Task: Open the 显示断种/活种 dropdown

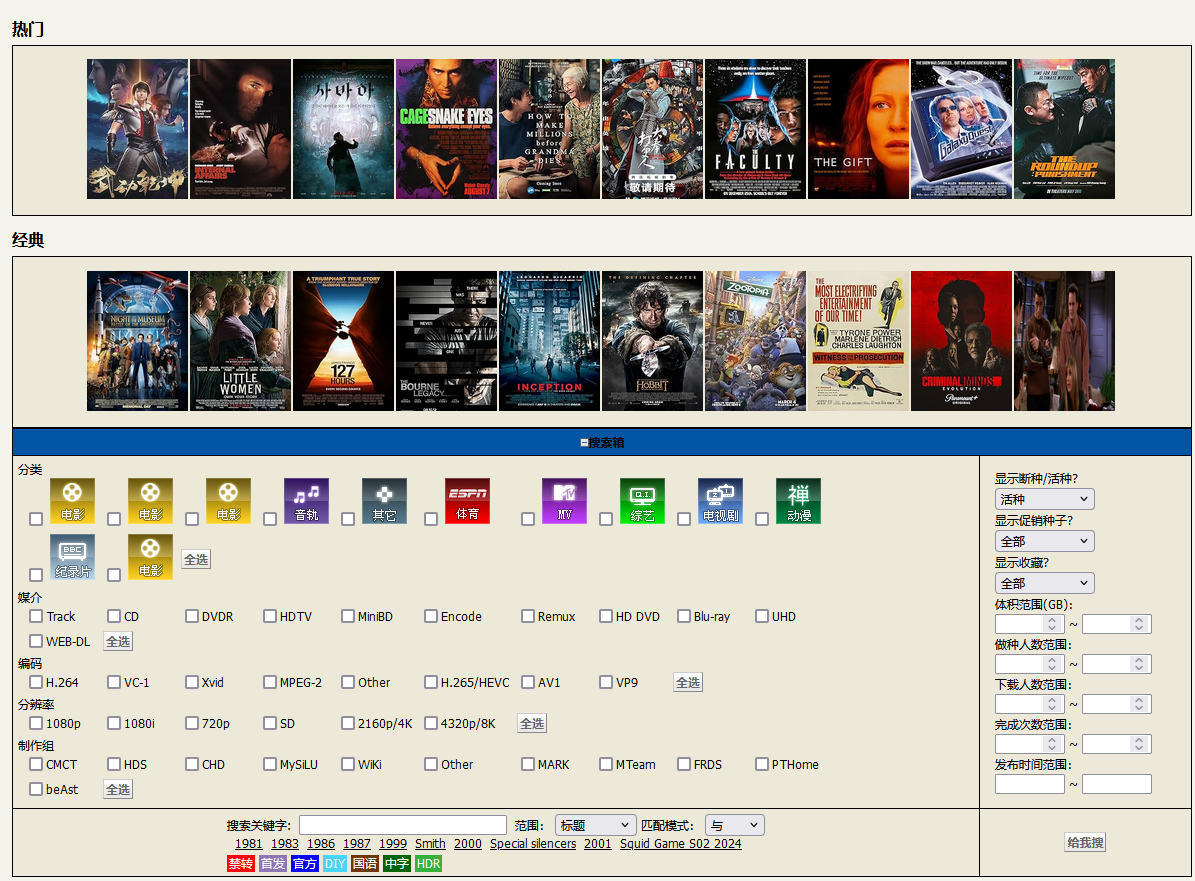Action: tap(1044, 499)
